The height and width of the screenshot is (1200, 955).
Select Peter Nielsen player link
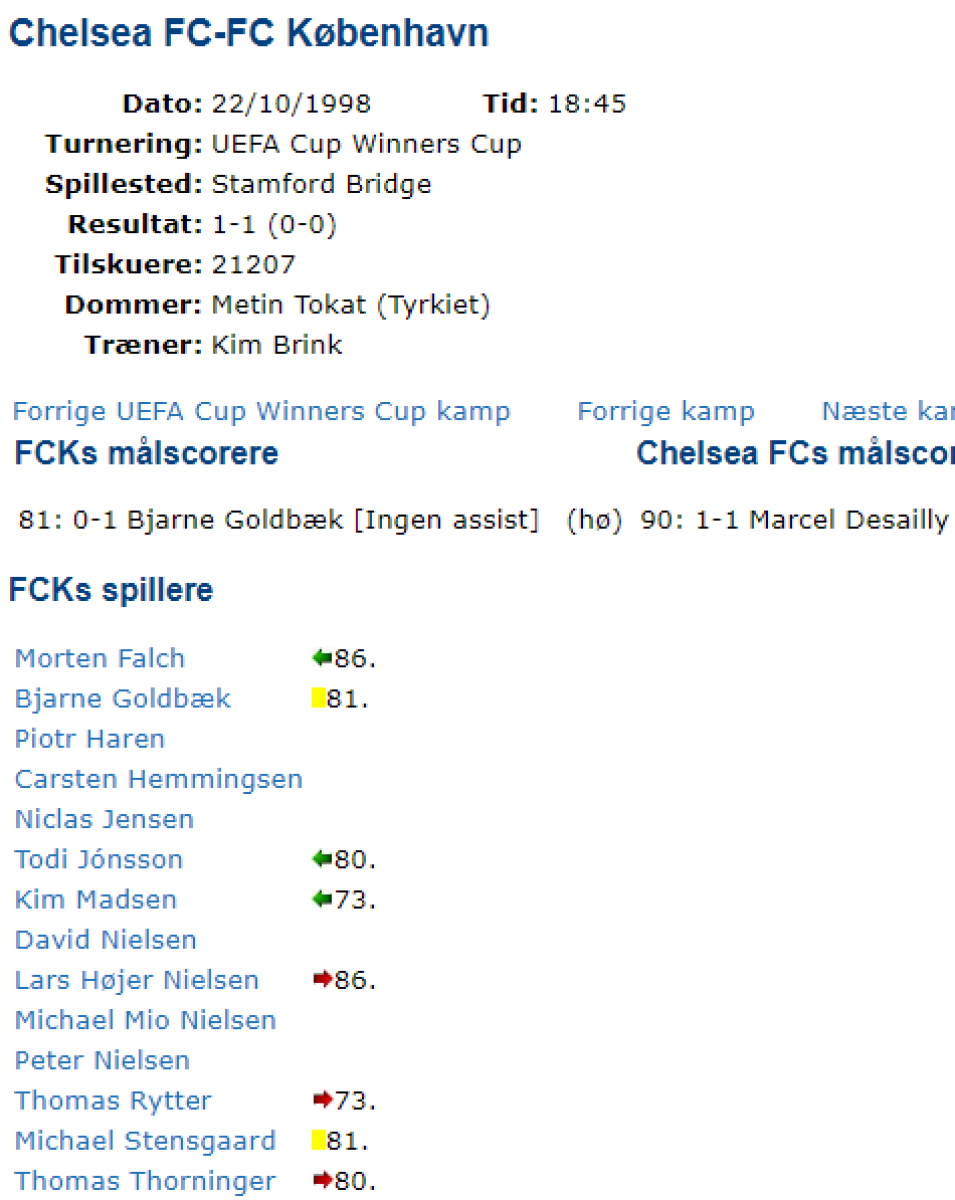tap(102, 1060)
